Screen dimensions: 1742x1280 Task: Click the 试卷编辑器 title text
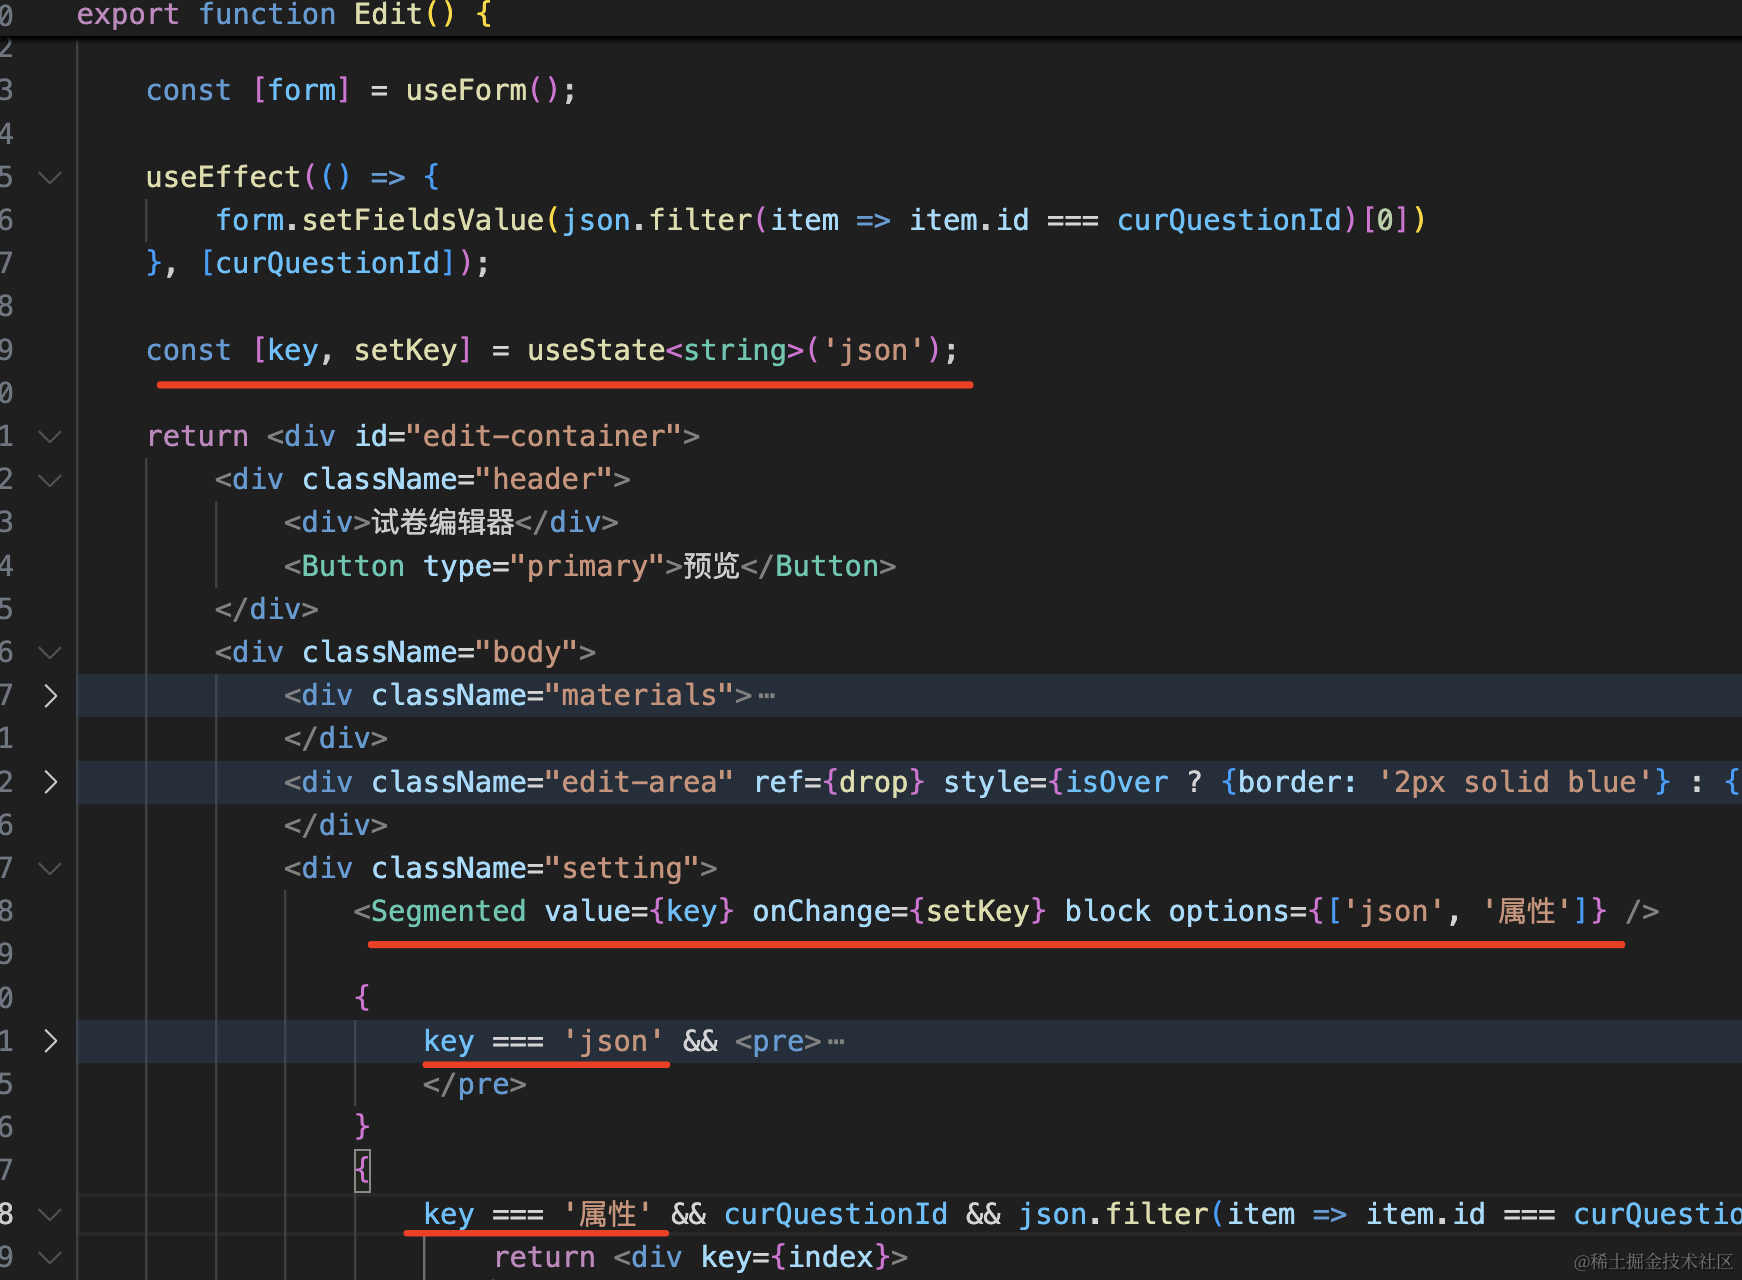(x=443, y=522)
